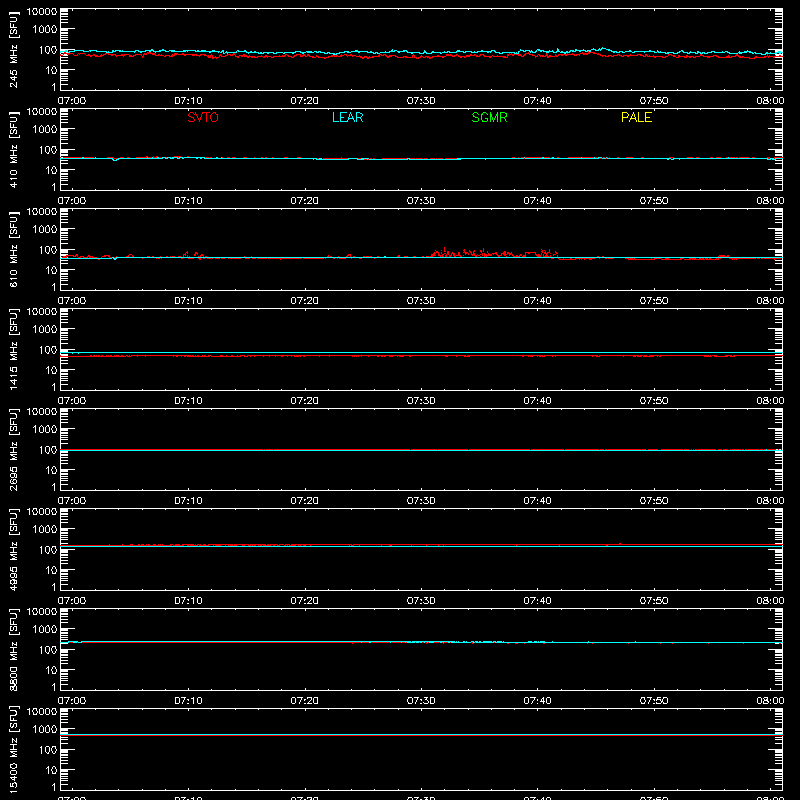The width and height of the screenshot is (800, 800).
Task: Click the 10 y-axis value on the 1415 MHz plot
Action: (51, 370)
